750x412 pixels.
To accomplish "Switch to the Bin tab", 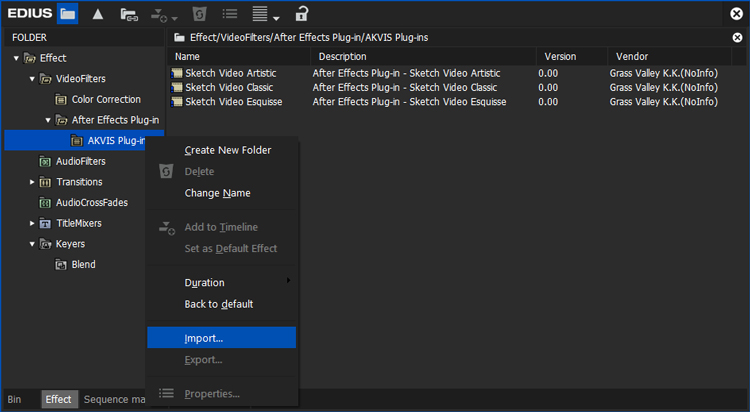I will click(14, 400).
